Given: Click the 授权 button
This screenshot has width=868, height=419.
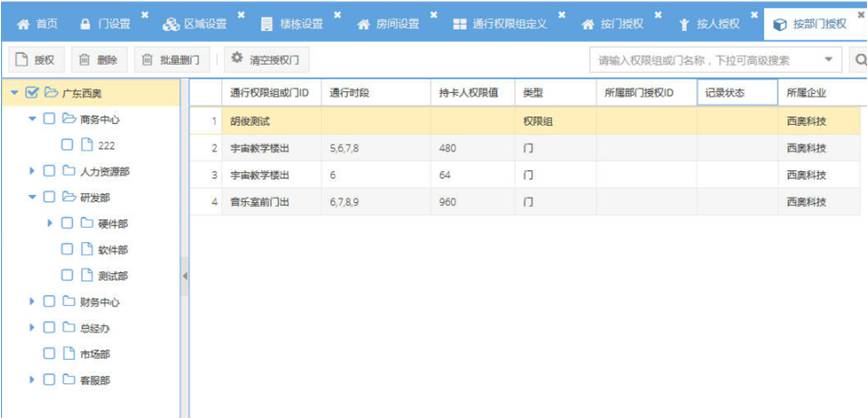Looking at the screenshot, I should (37, 60).
